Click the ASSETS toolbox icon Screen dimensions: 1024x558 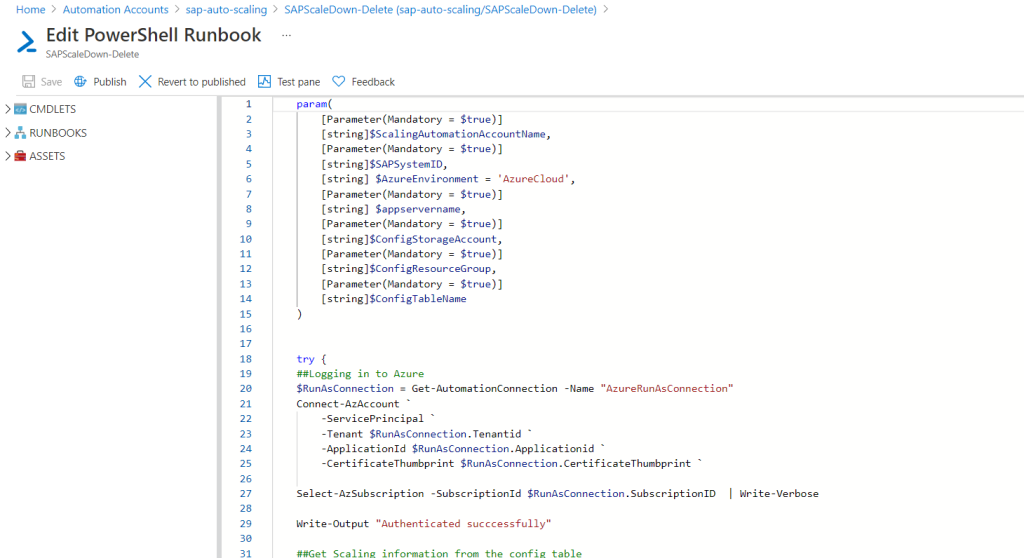[20, 156]
